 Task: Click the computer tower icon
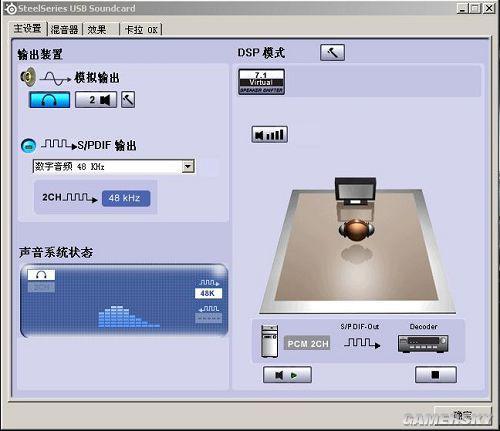click(x=269, y=341)
